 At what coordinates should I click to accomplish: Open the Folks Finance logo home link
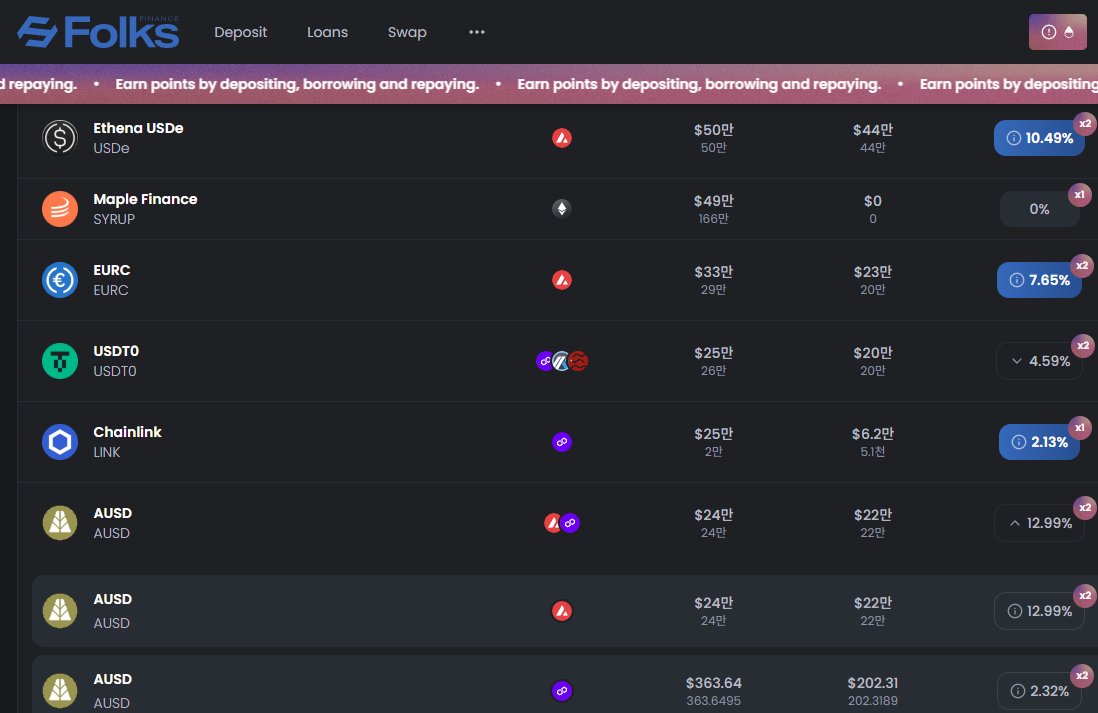[x=96, y=31]
